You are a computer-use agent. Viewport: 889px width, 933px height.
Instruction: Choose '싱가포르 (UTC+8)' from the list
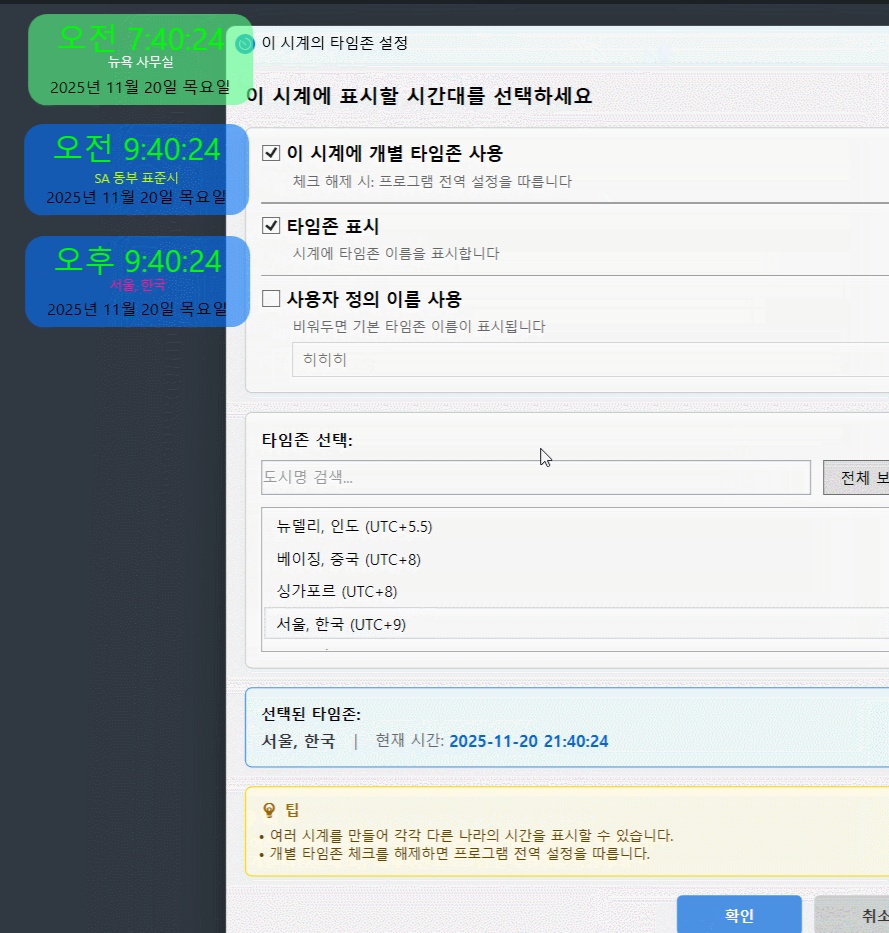point(337,592)
